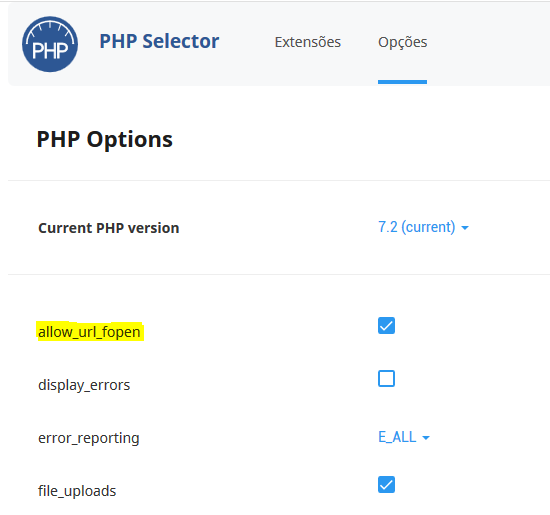The image size is (550, 515).
Task: Open the 7.2 (current) version dropdown
Action: 423,227
